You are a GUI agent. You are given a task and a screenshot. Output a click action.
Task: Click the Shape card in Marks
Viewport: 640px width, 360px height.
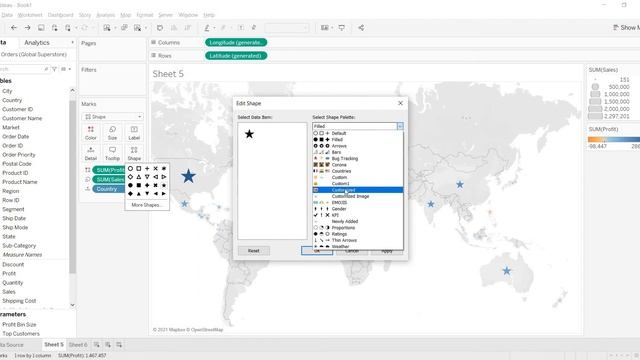point(134,153)
